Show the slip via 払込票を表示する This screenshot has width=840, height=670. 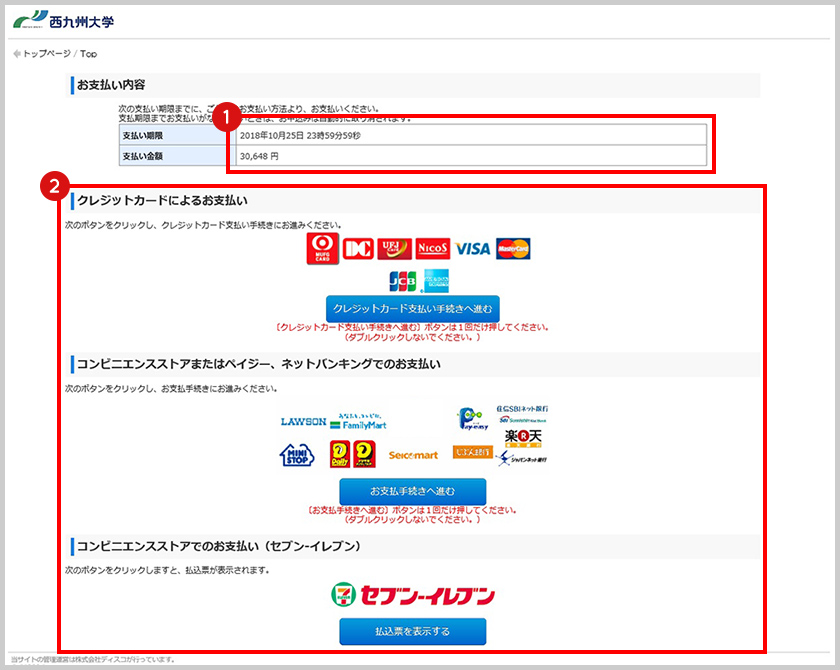[x=412, y=631]
